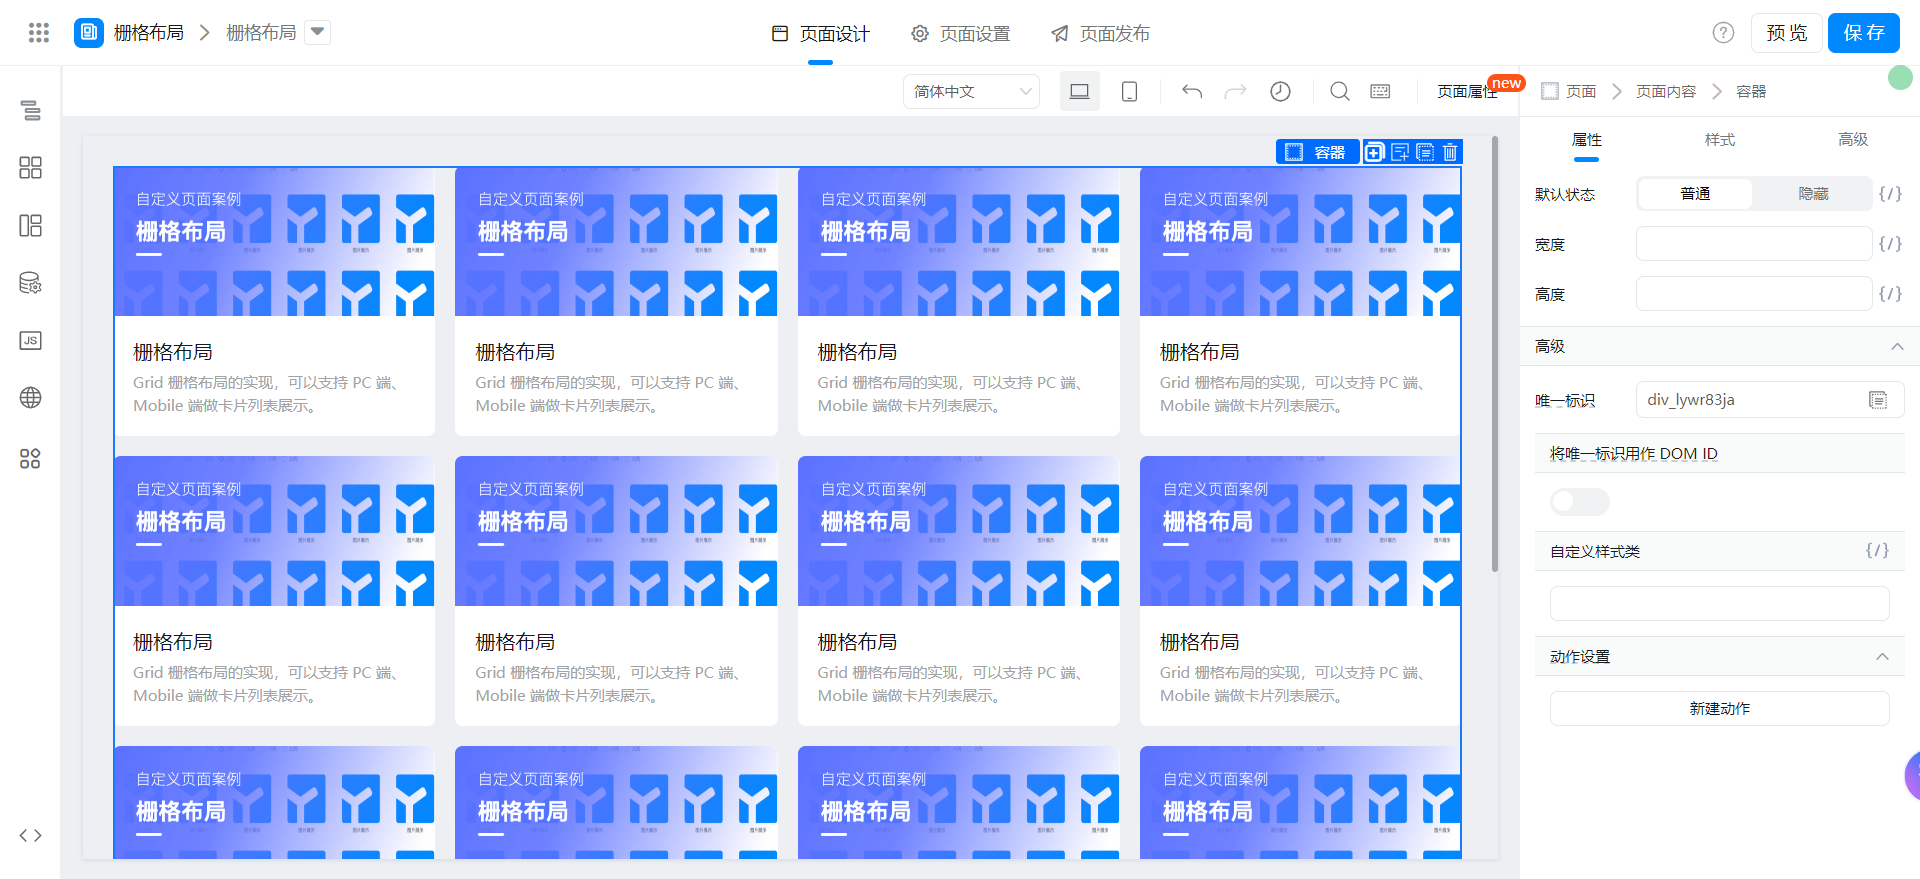The image size is (1920, 879).
Task: Click the 容器 label tag on canvas
Action: (x=1318, y=152)
